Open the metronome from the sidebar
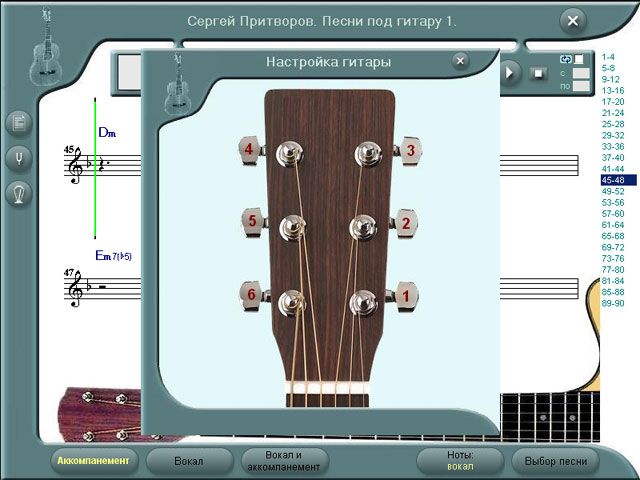640x480 pixels. [18, 194]
